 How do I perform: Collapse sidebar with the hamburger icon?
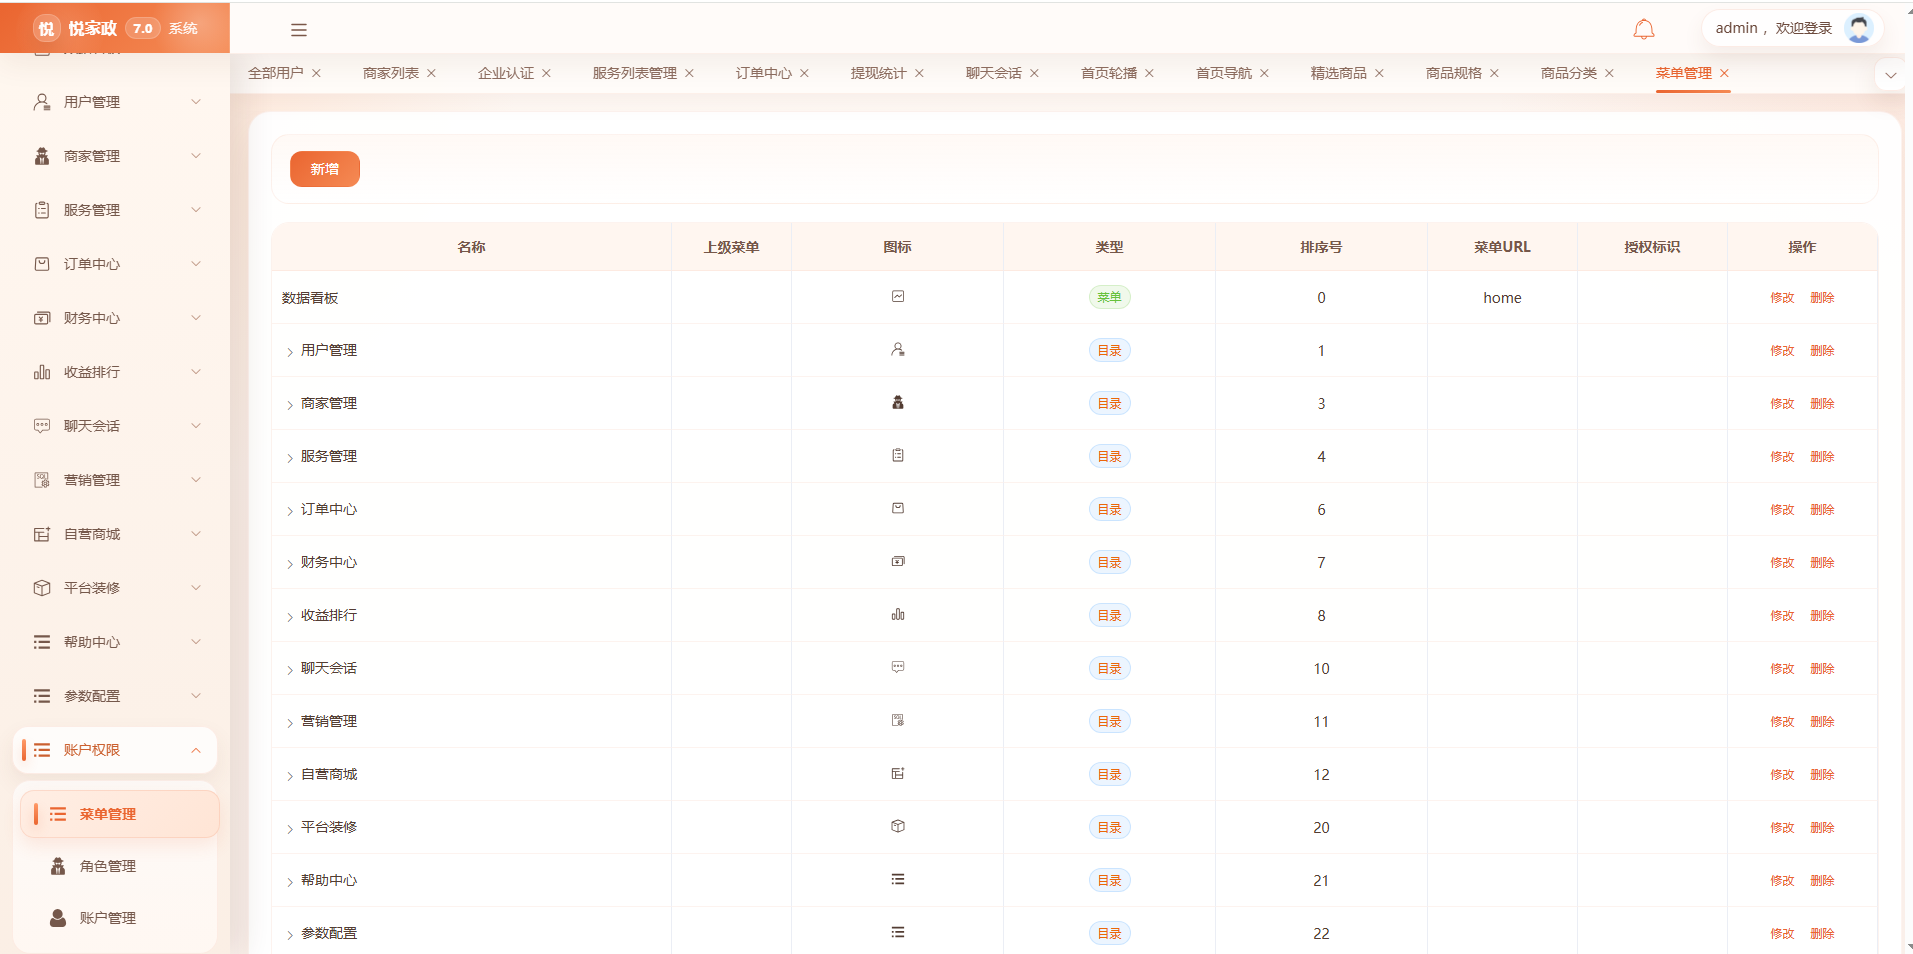click(x=299, y=30)
